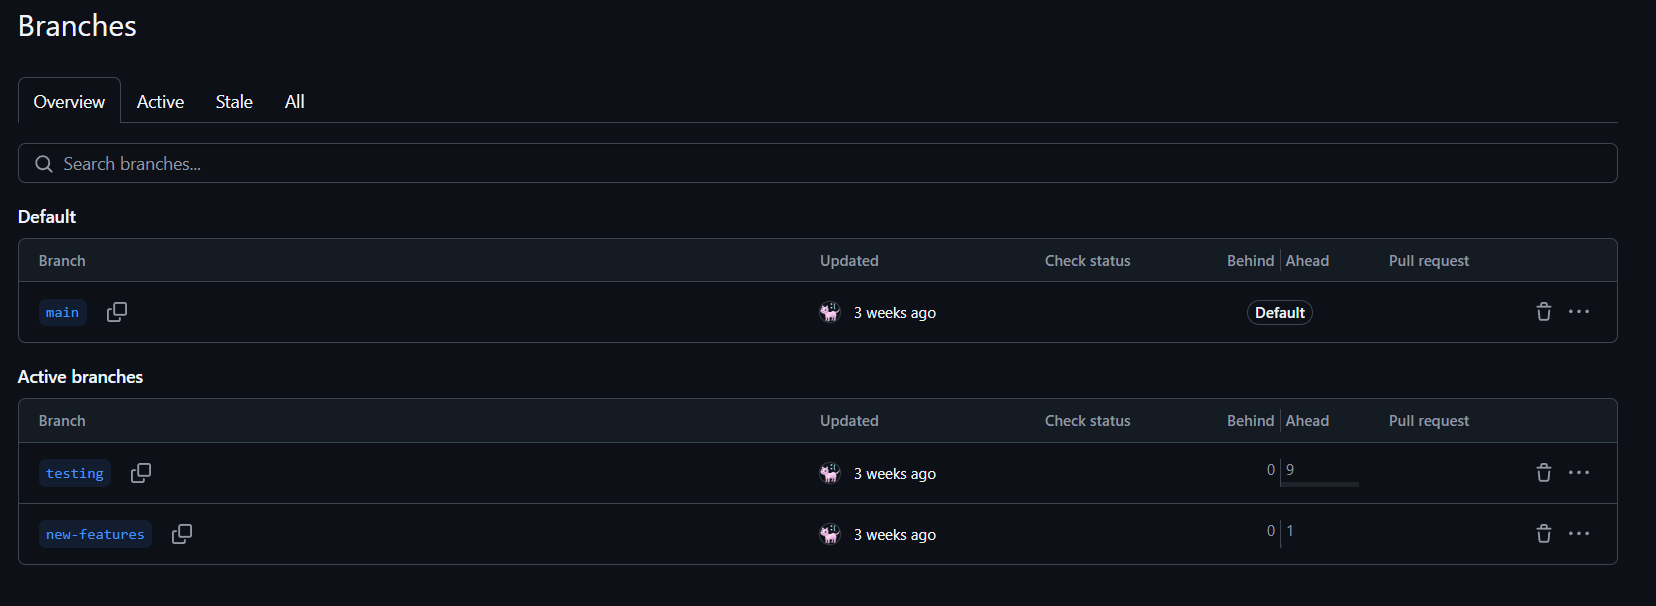
Task: Click avatar beside main branch update time
Action: pos(830,312)
